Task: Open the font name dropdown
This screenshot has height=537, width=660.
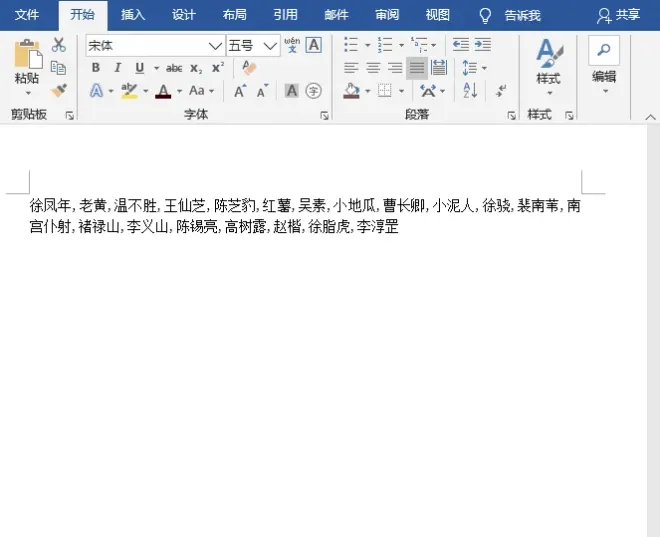Action: point(215,45)
